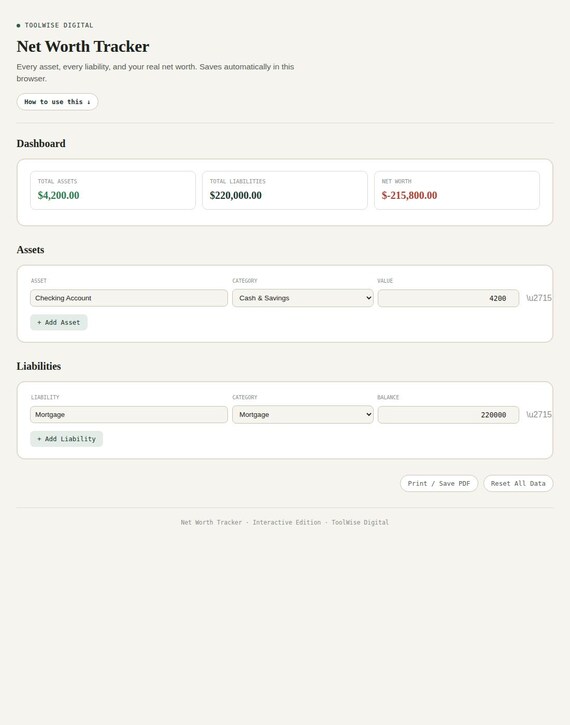Click Add Asset button
This screenshot has width=570, height=725.
click(59, 322)
